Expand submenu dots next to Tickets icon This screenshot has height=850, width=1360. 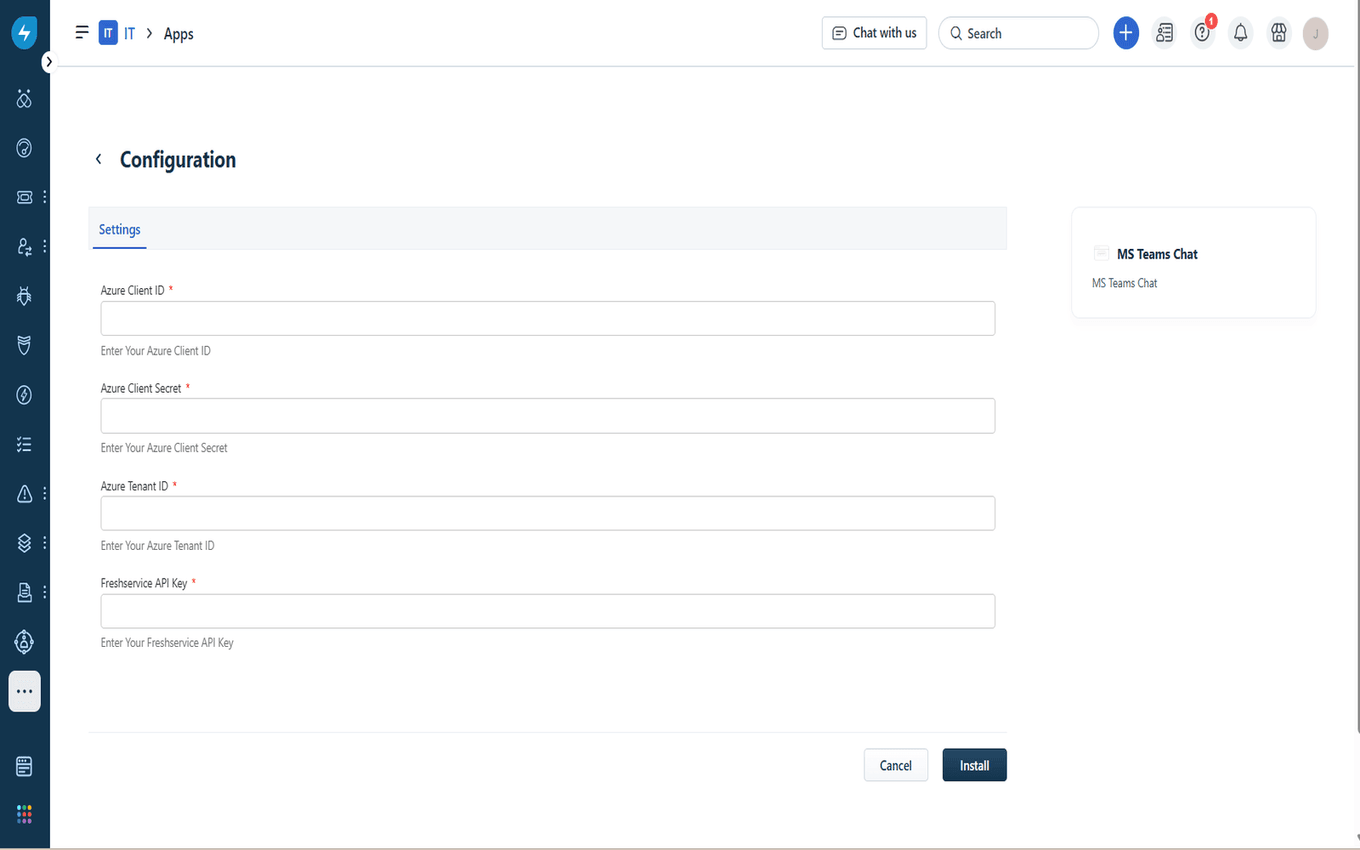pos(44,197)
